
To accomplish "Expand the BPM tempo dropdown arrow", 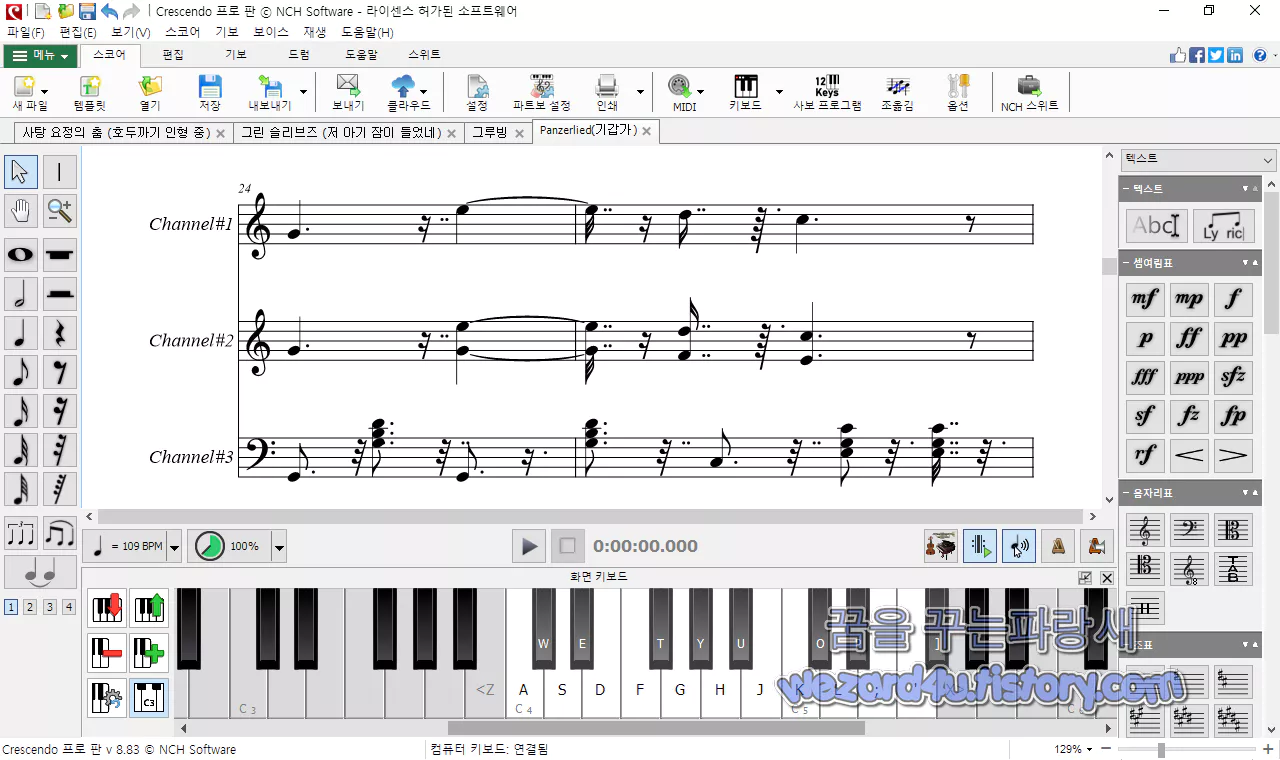I will coord(175,547).
